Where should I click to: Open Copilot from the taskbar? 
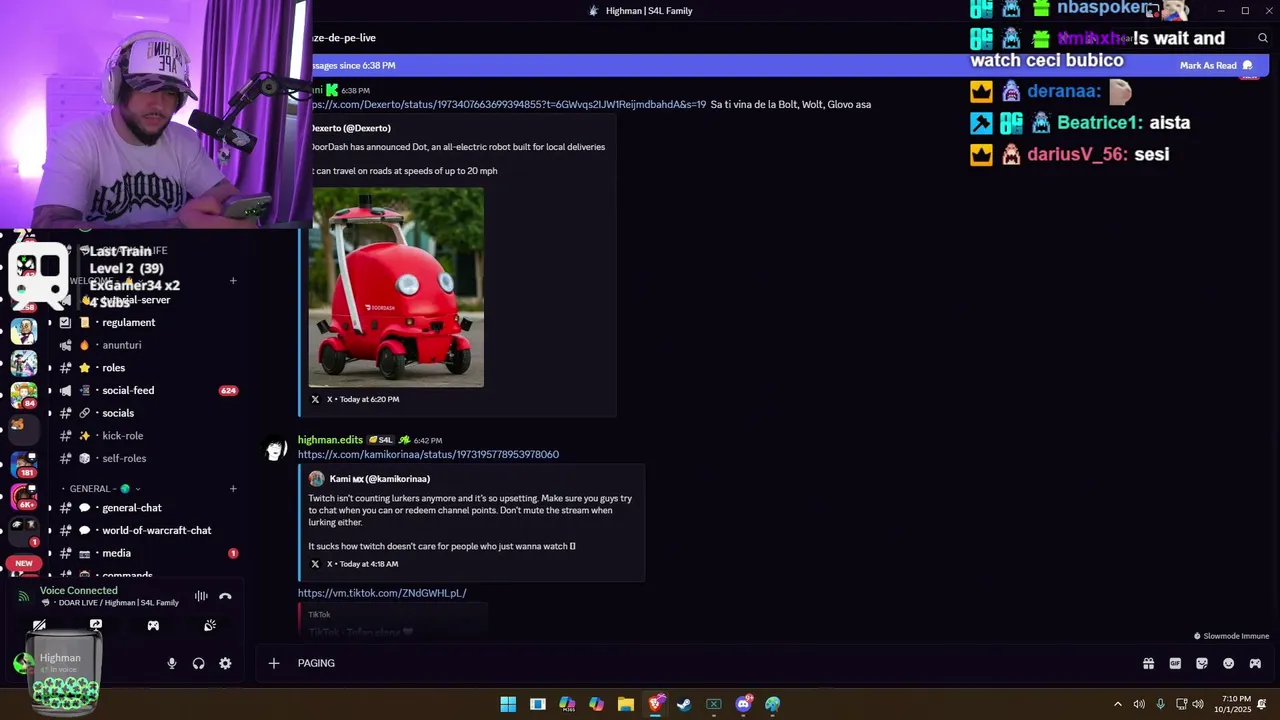point(596,704)
